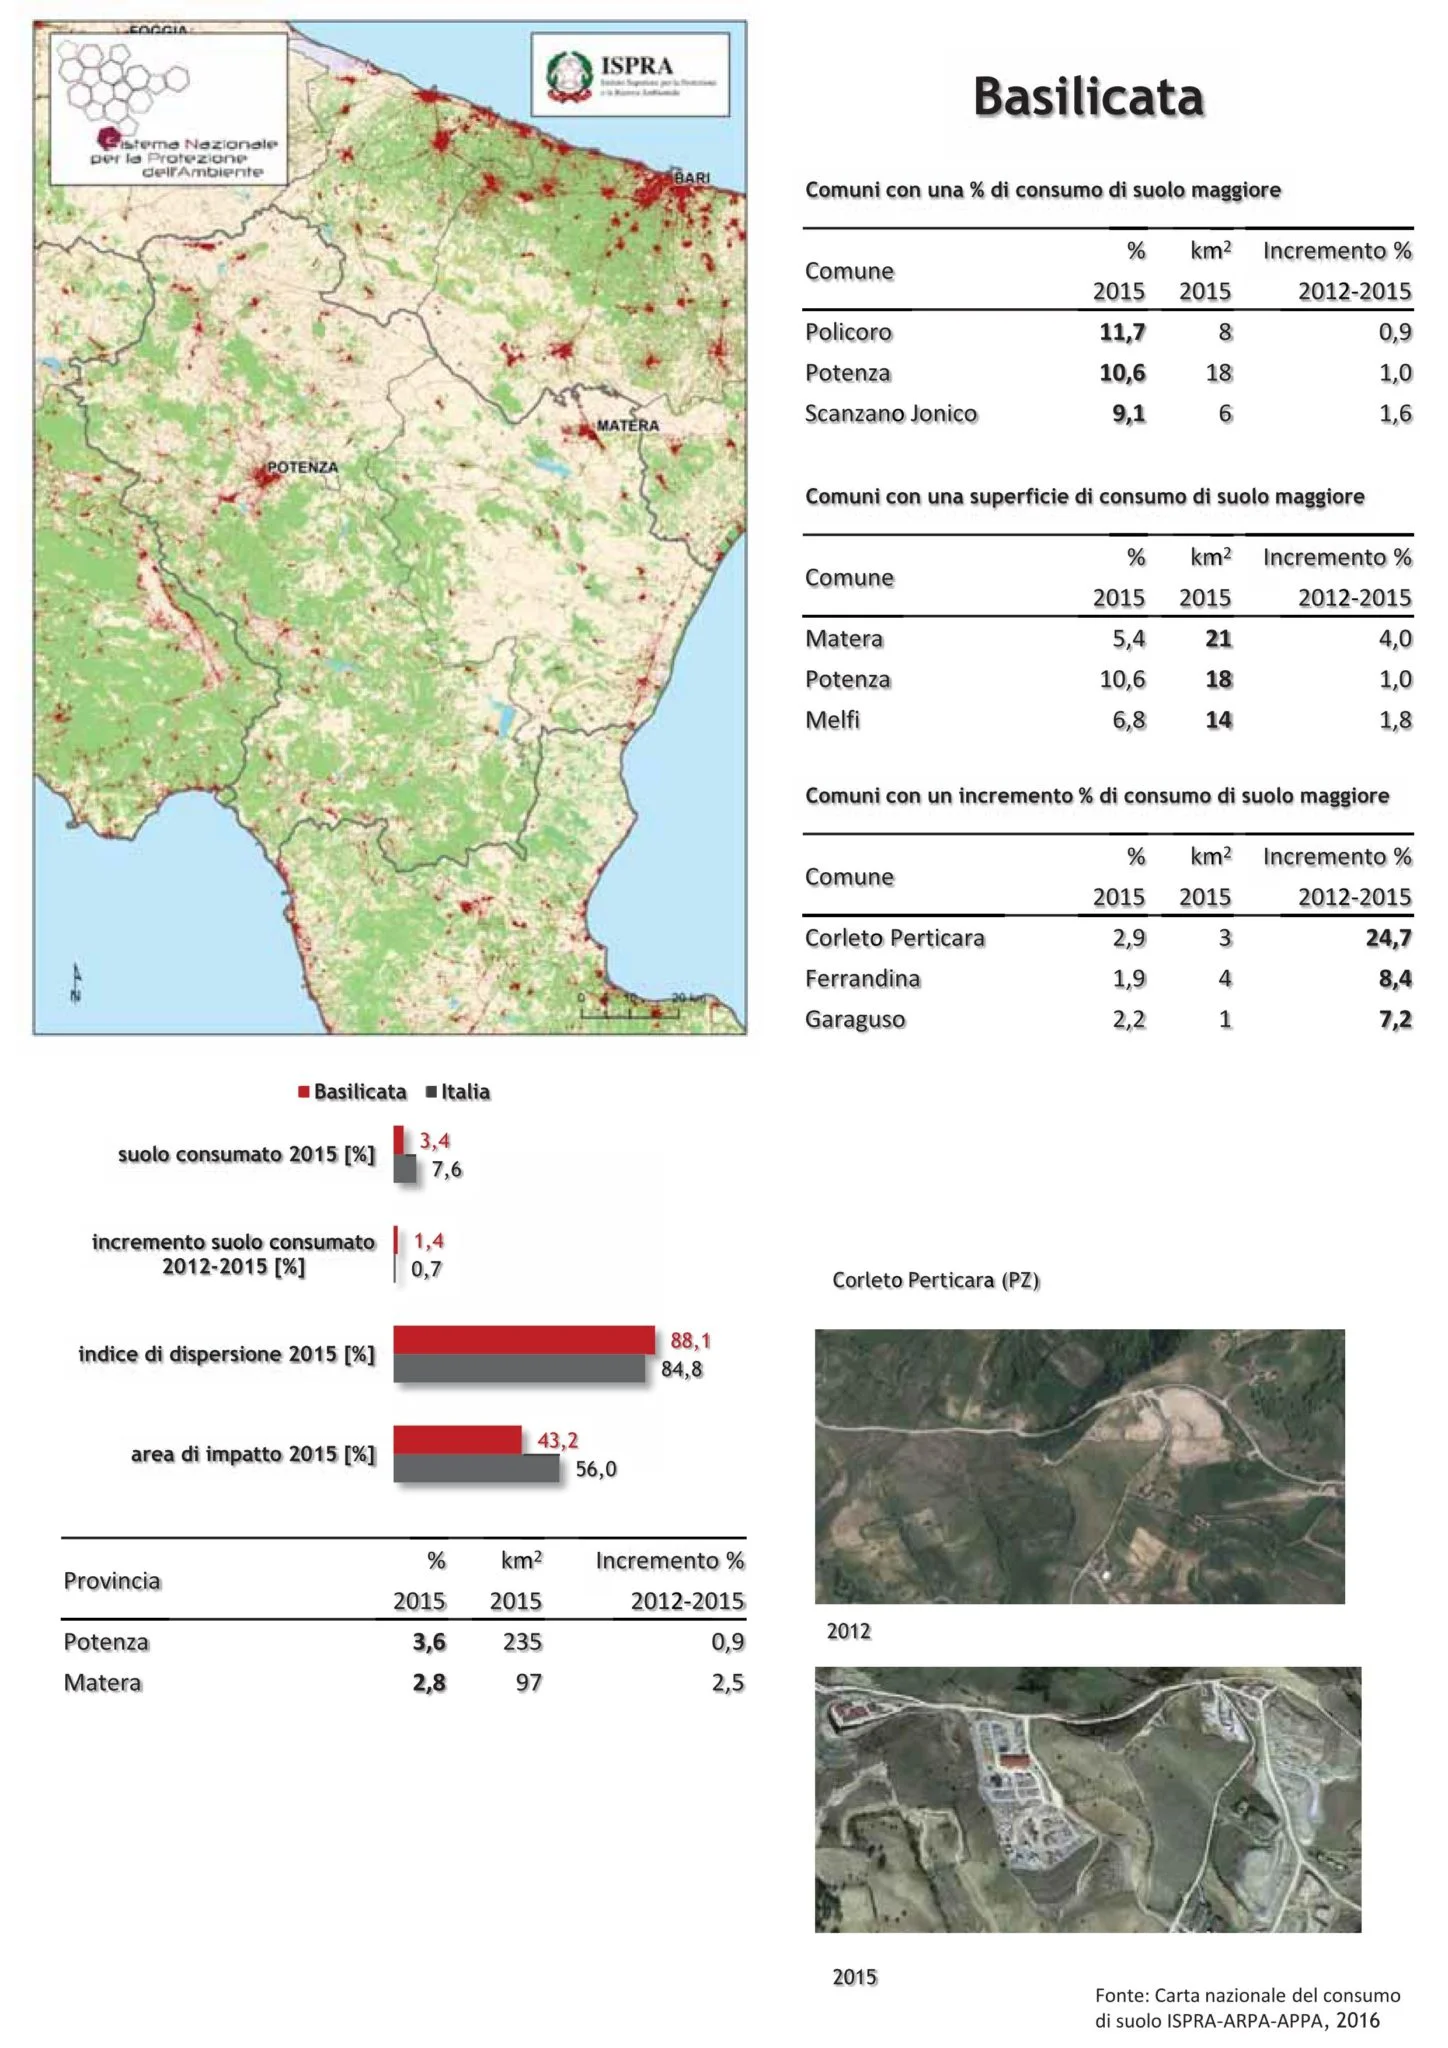Screen dimensions: 1448x2048
Task: Click the 'Corleto Perticara (PZ)' photo caption
Action: 936,1280
